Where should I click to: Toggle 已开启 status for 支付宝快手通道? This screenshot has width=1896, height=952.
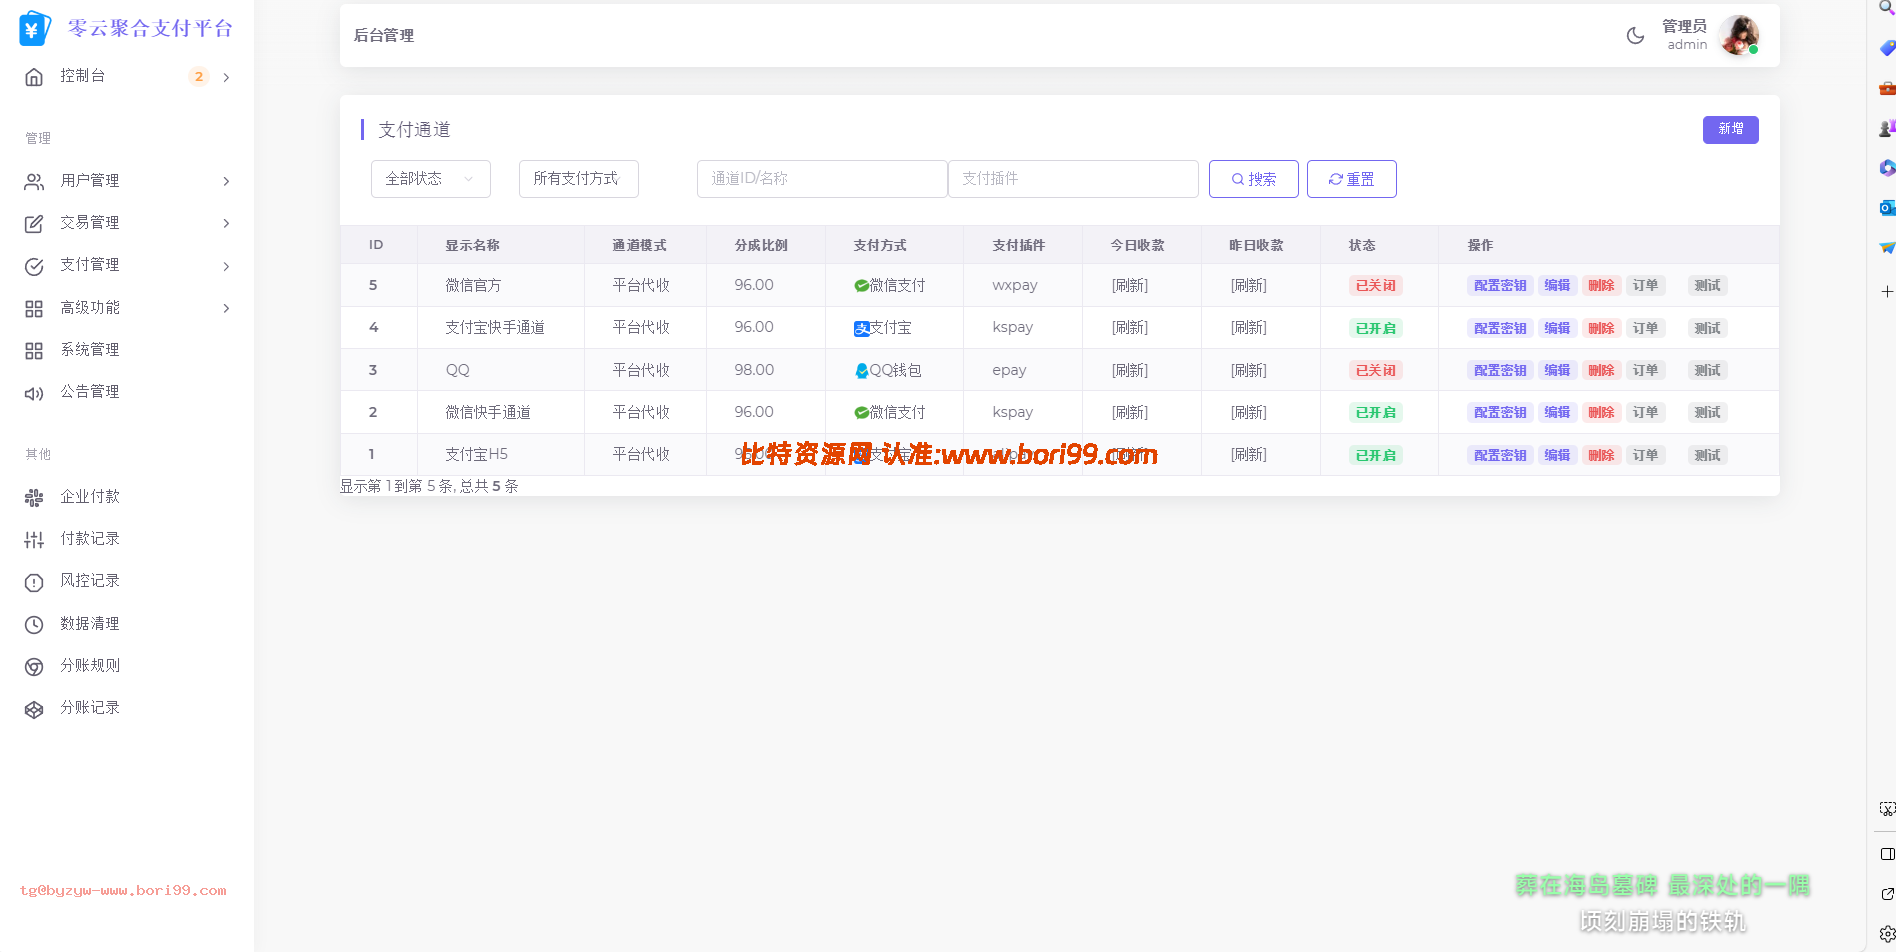pos(1375,328)
